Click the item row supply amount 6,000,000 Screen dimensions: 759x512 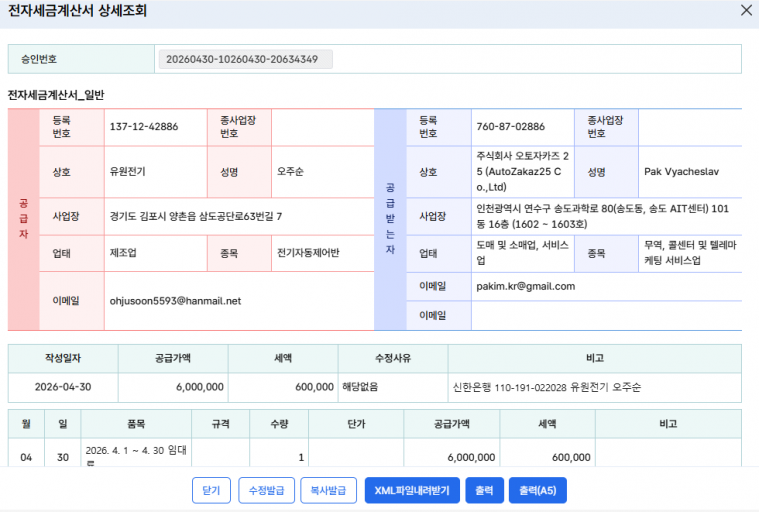click(471, 457)
